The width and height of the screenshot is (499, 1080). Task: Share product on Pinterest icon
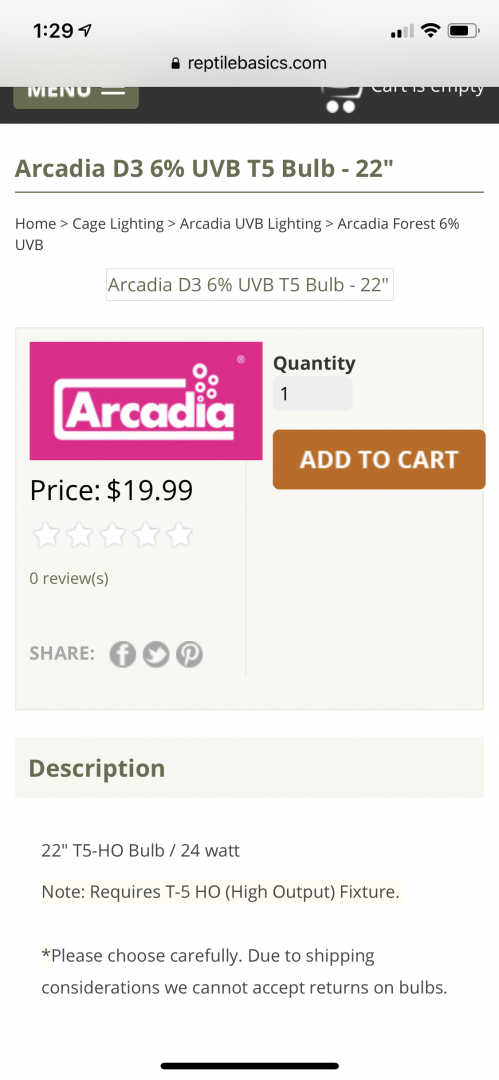[x=189, y=654]
